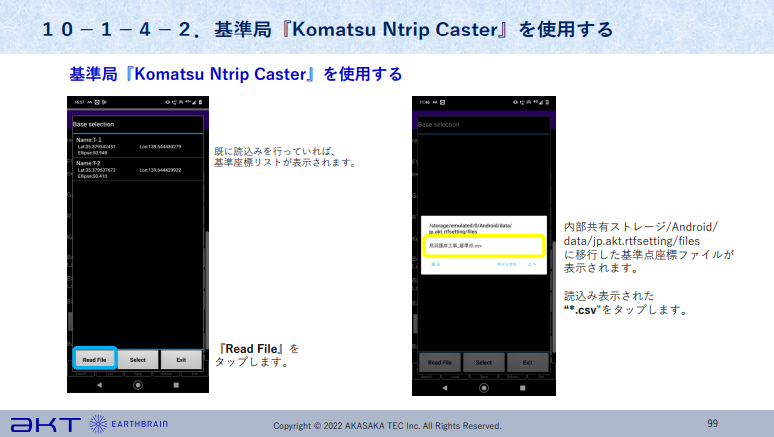
Task: Tap Android home icon in right phone
Action: 484,388
